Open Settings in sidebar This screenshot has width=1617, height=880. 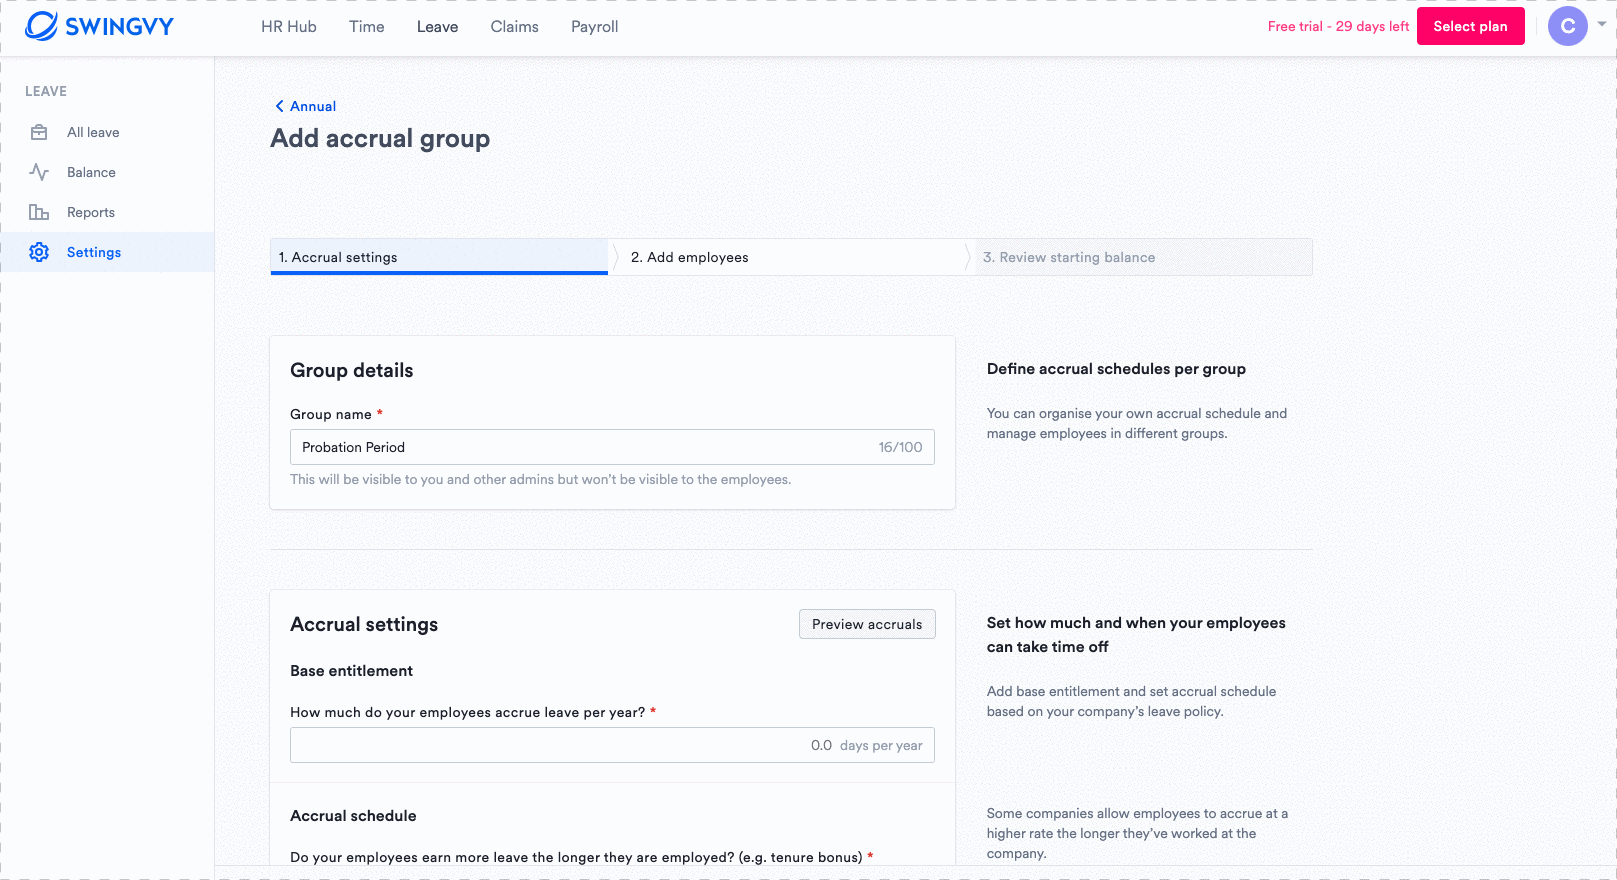107,252
